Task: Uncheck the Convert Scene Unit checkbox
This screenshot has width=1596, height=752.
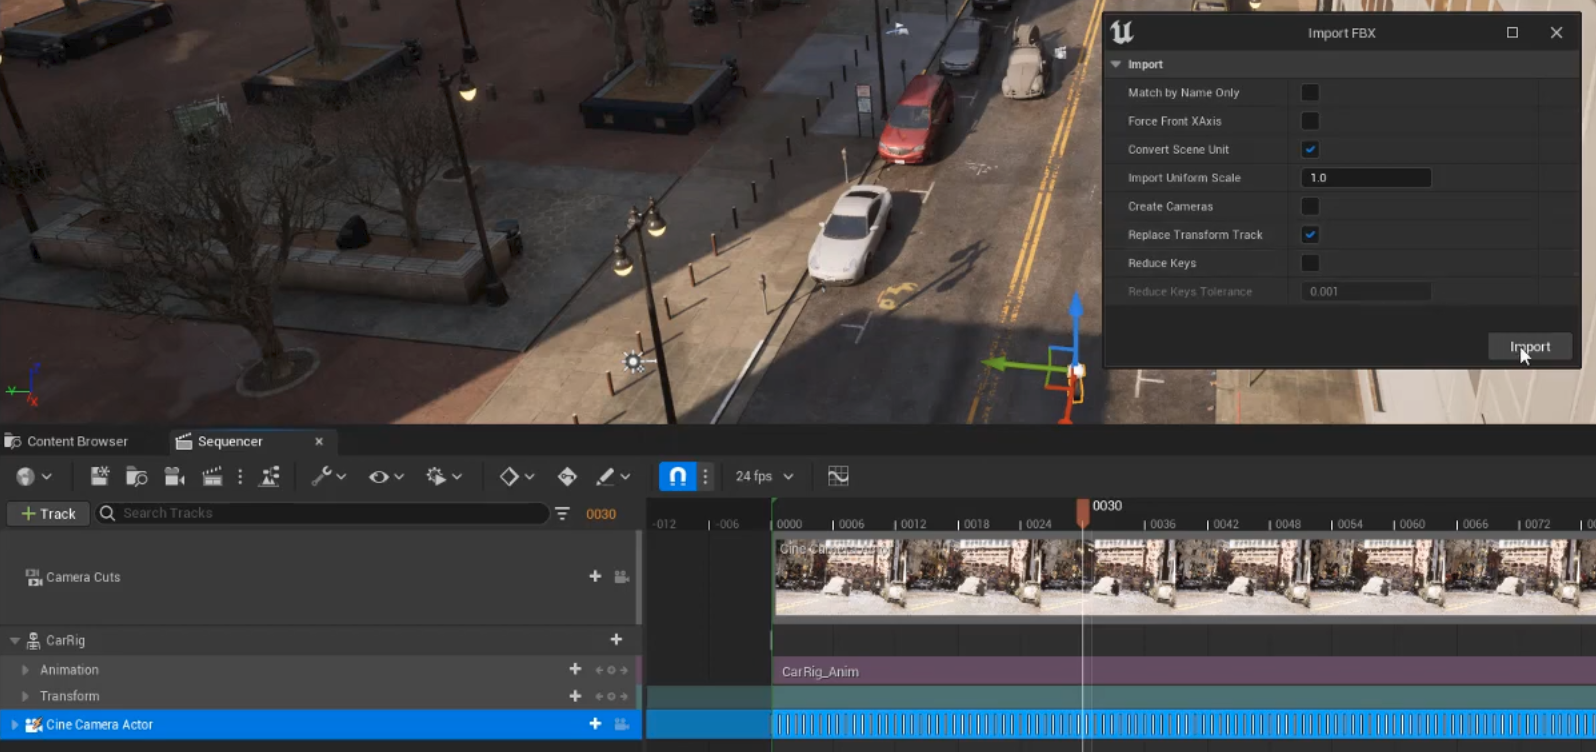Action: point(1309,150)
